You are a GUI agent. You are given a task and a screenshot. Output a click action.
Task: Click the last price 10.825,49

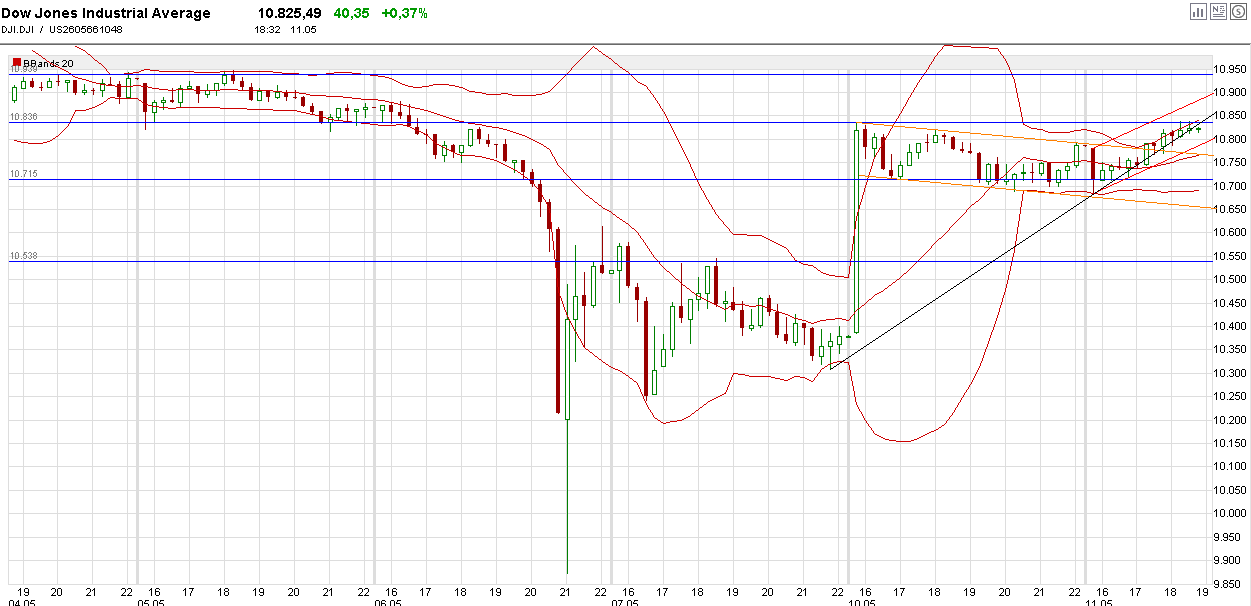[289, 13]
